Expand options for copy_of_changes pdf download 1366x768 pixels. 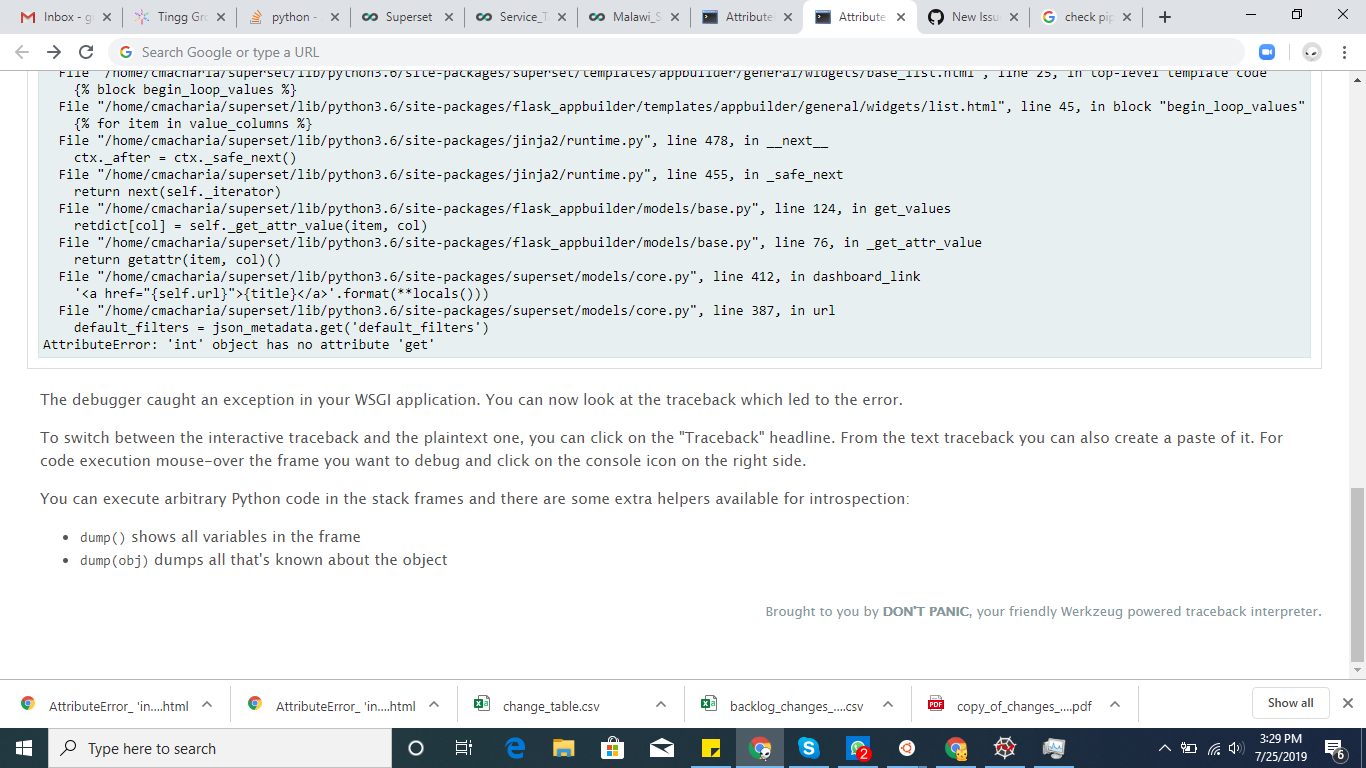[x=1113, y=704]
